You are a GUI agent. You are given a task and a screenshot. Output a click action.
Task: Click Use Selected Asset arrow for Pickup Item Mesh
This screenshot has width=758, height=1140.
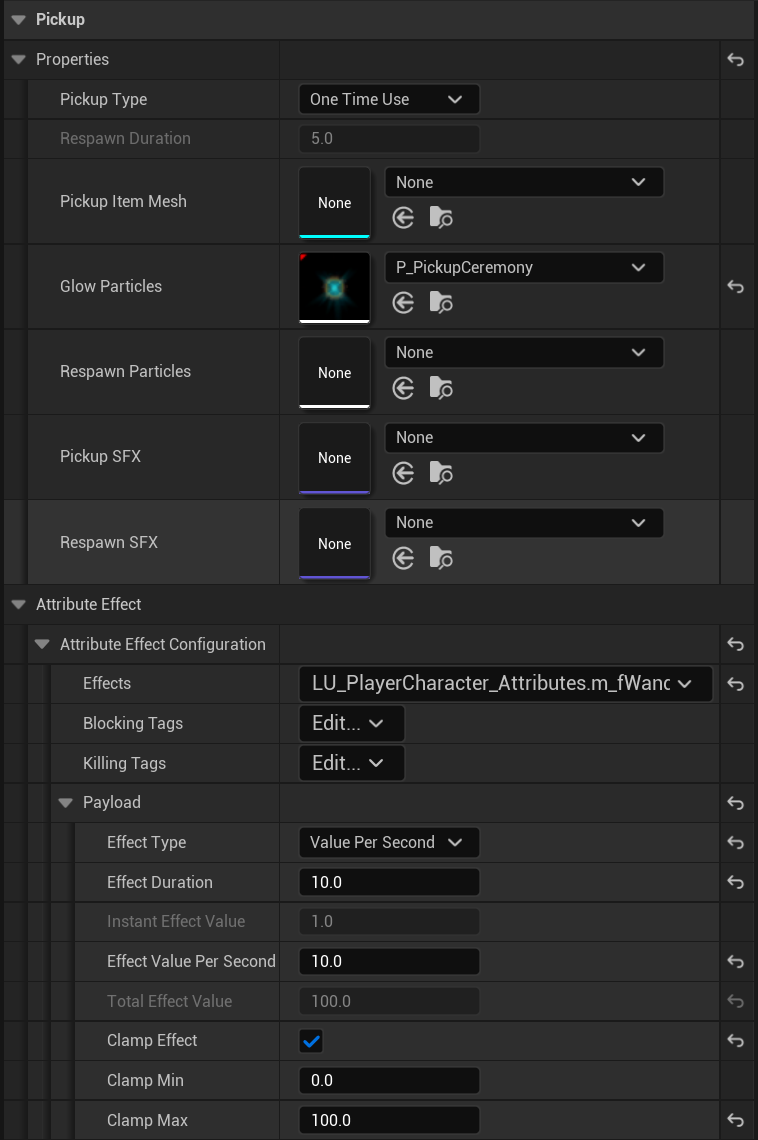[x=403, y=218]
